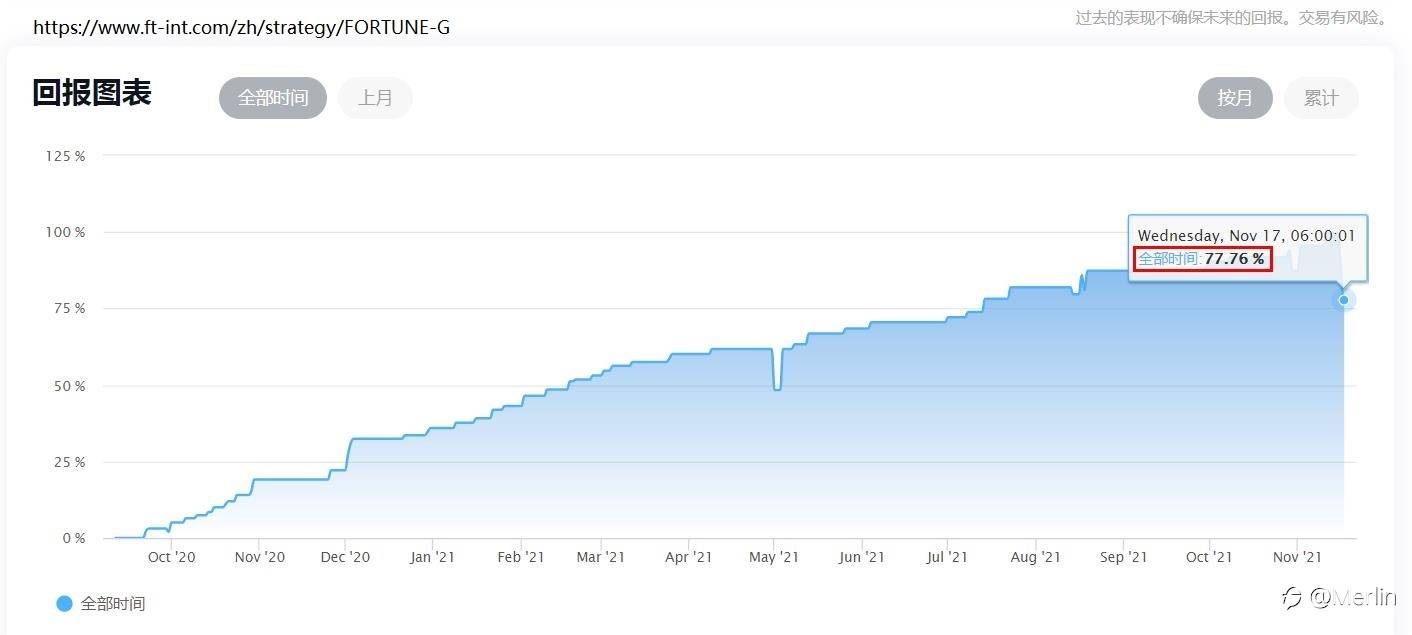
Task: Click the 0 % y-axis label
Action: [74, 538]
